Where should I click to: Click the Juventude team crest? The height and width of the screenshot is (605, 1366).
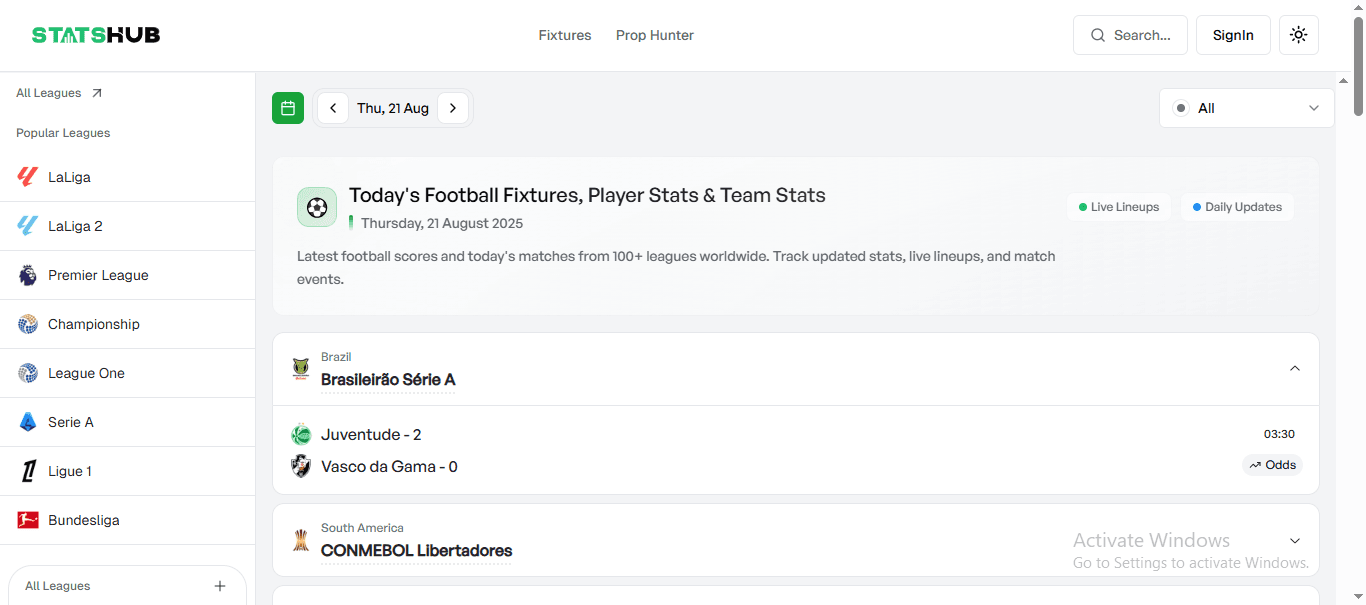pyautogui.click(x=301, y=435)
